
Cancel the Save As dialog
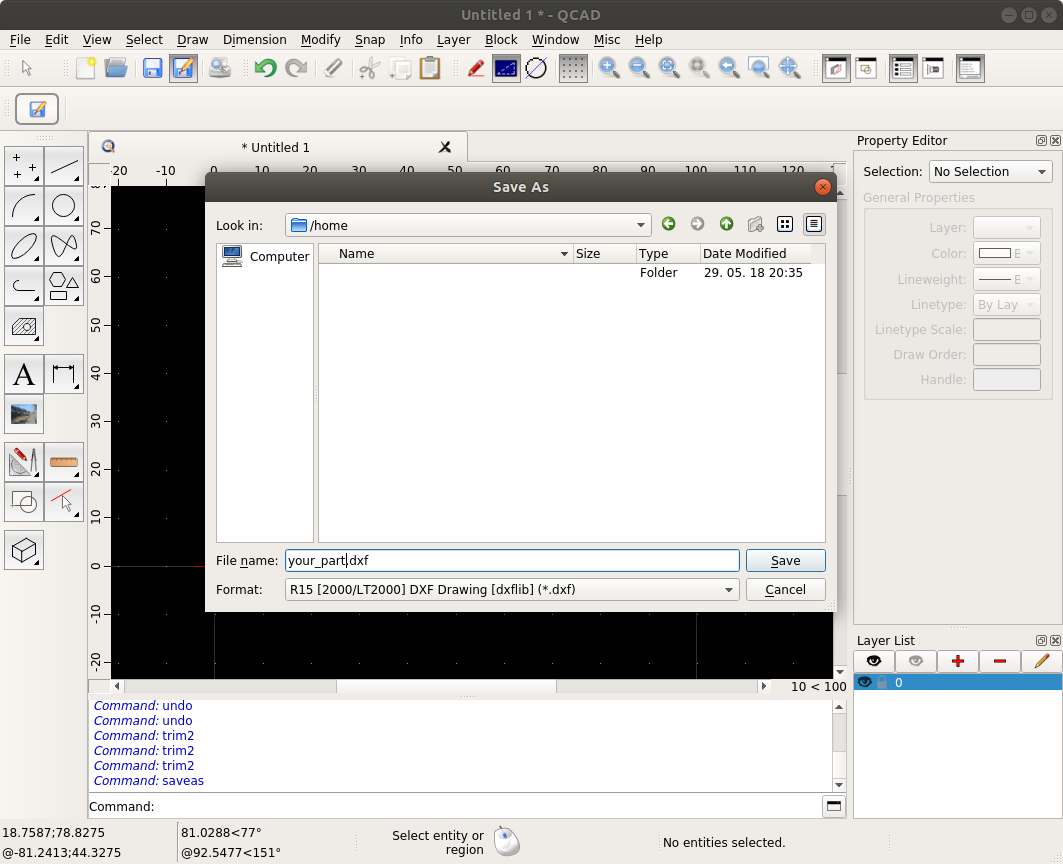[x=785, y=590]
